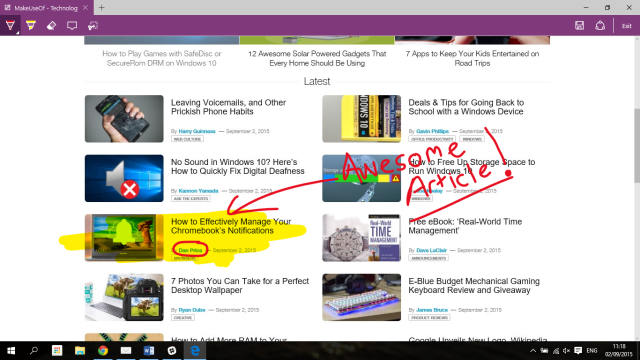
Task: Exit Web Note mode
Action: pos(627,26)
